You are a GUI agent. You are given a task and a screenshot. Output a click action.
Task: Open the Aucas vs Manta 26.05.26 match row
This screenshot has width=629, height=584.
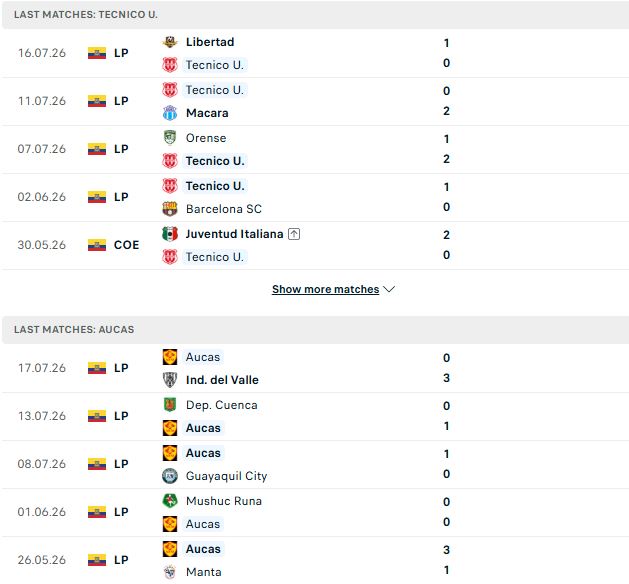pos(314,560)
